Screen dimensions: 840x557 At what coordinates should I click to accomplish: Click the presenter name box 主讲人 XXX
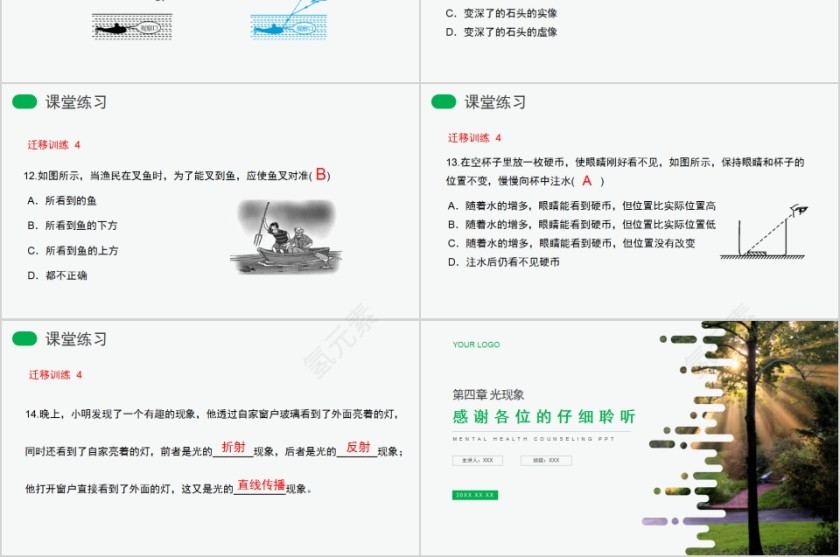click(x=477, y=460)
